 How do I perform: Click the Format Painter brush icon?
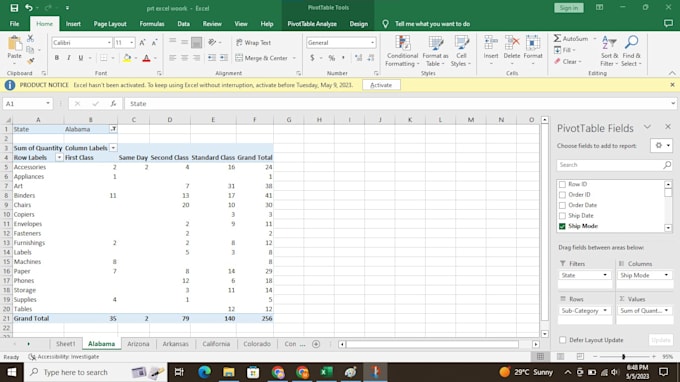30,61
